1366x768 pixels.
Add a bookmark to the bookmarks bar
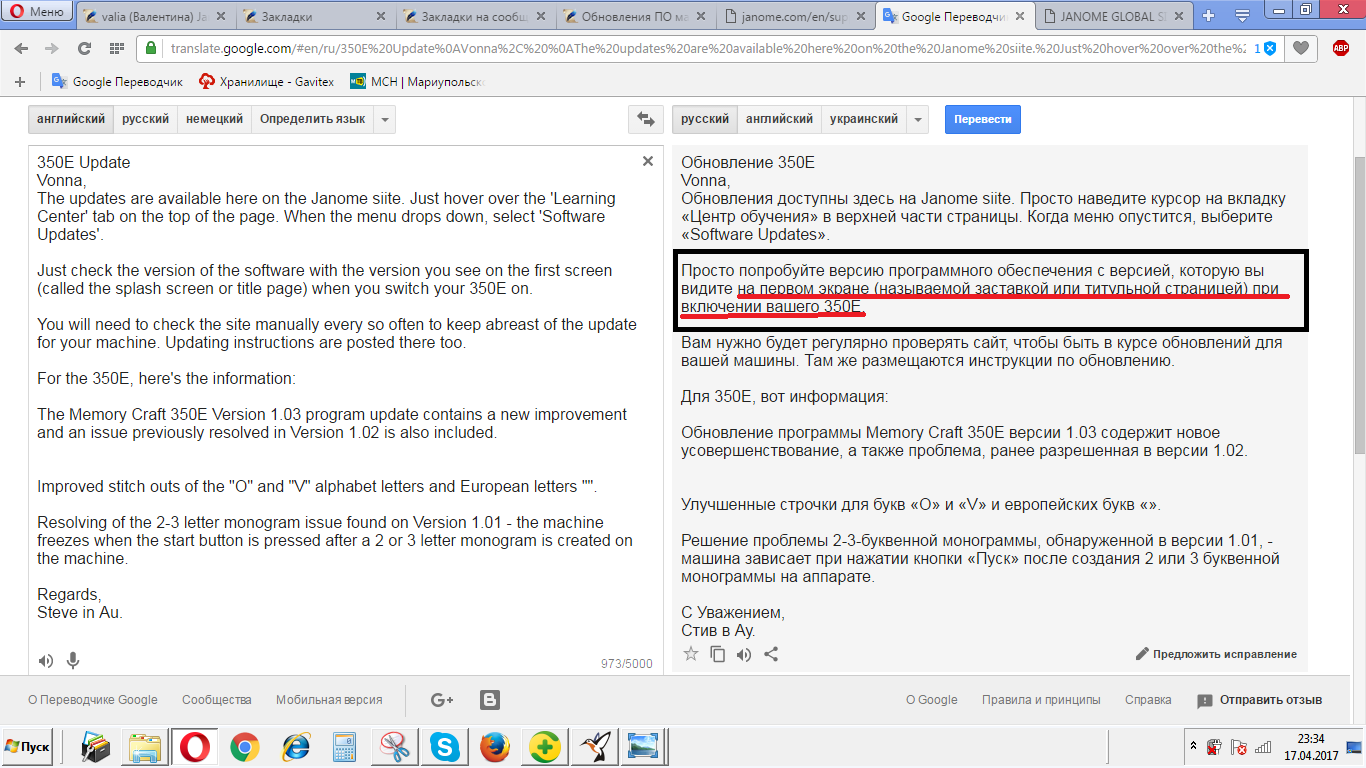coord(22,82)
